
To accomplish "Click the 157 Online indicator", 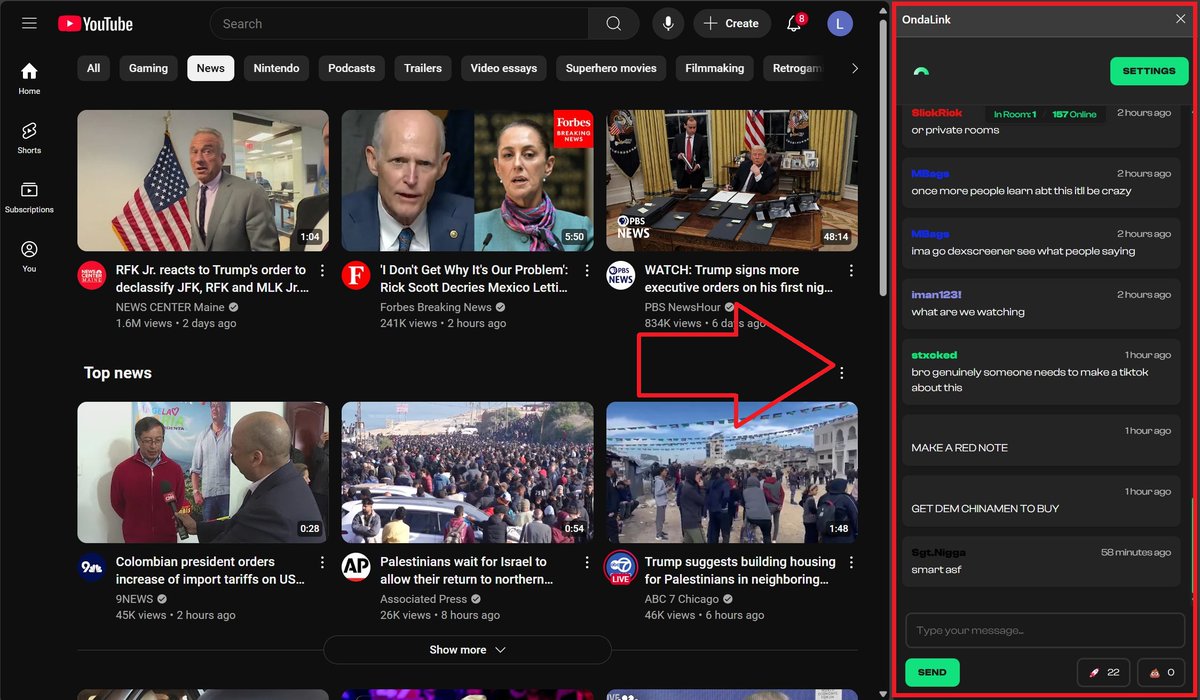I will [1074, 114].
